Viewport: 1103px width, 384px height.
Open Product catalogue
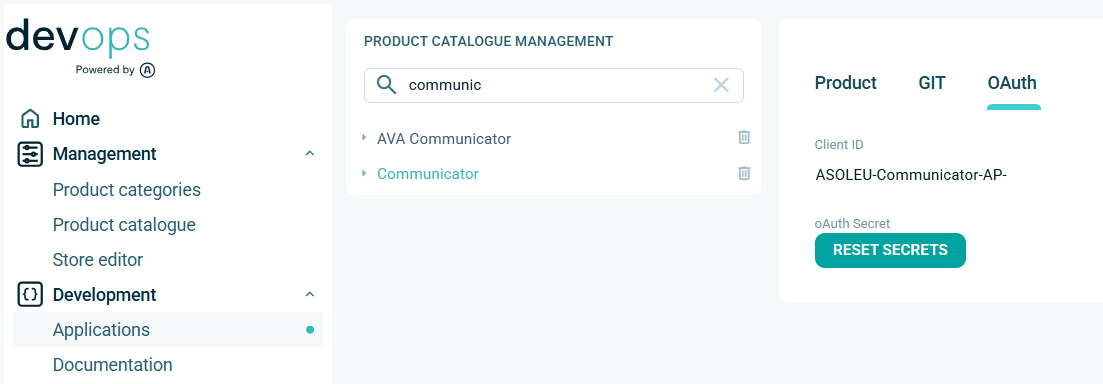[x=124, y=225]
